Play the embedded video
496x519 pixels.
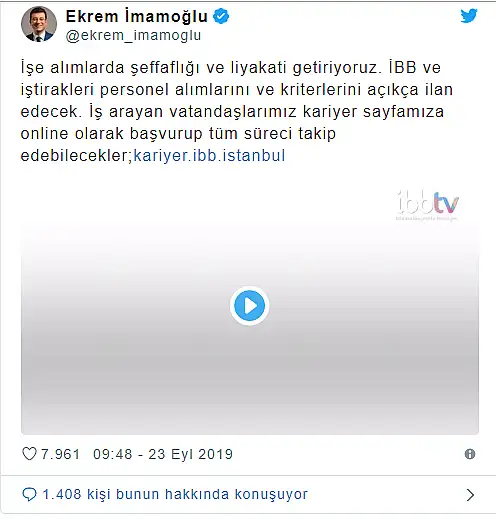pyautogui.click(x=249, y=306)
